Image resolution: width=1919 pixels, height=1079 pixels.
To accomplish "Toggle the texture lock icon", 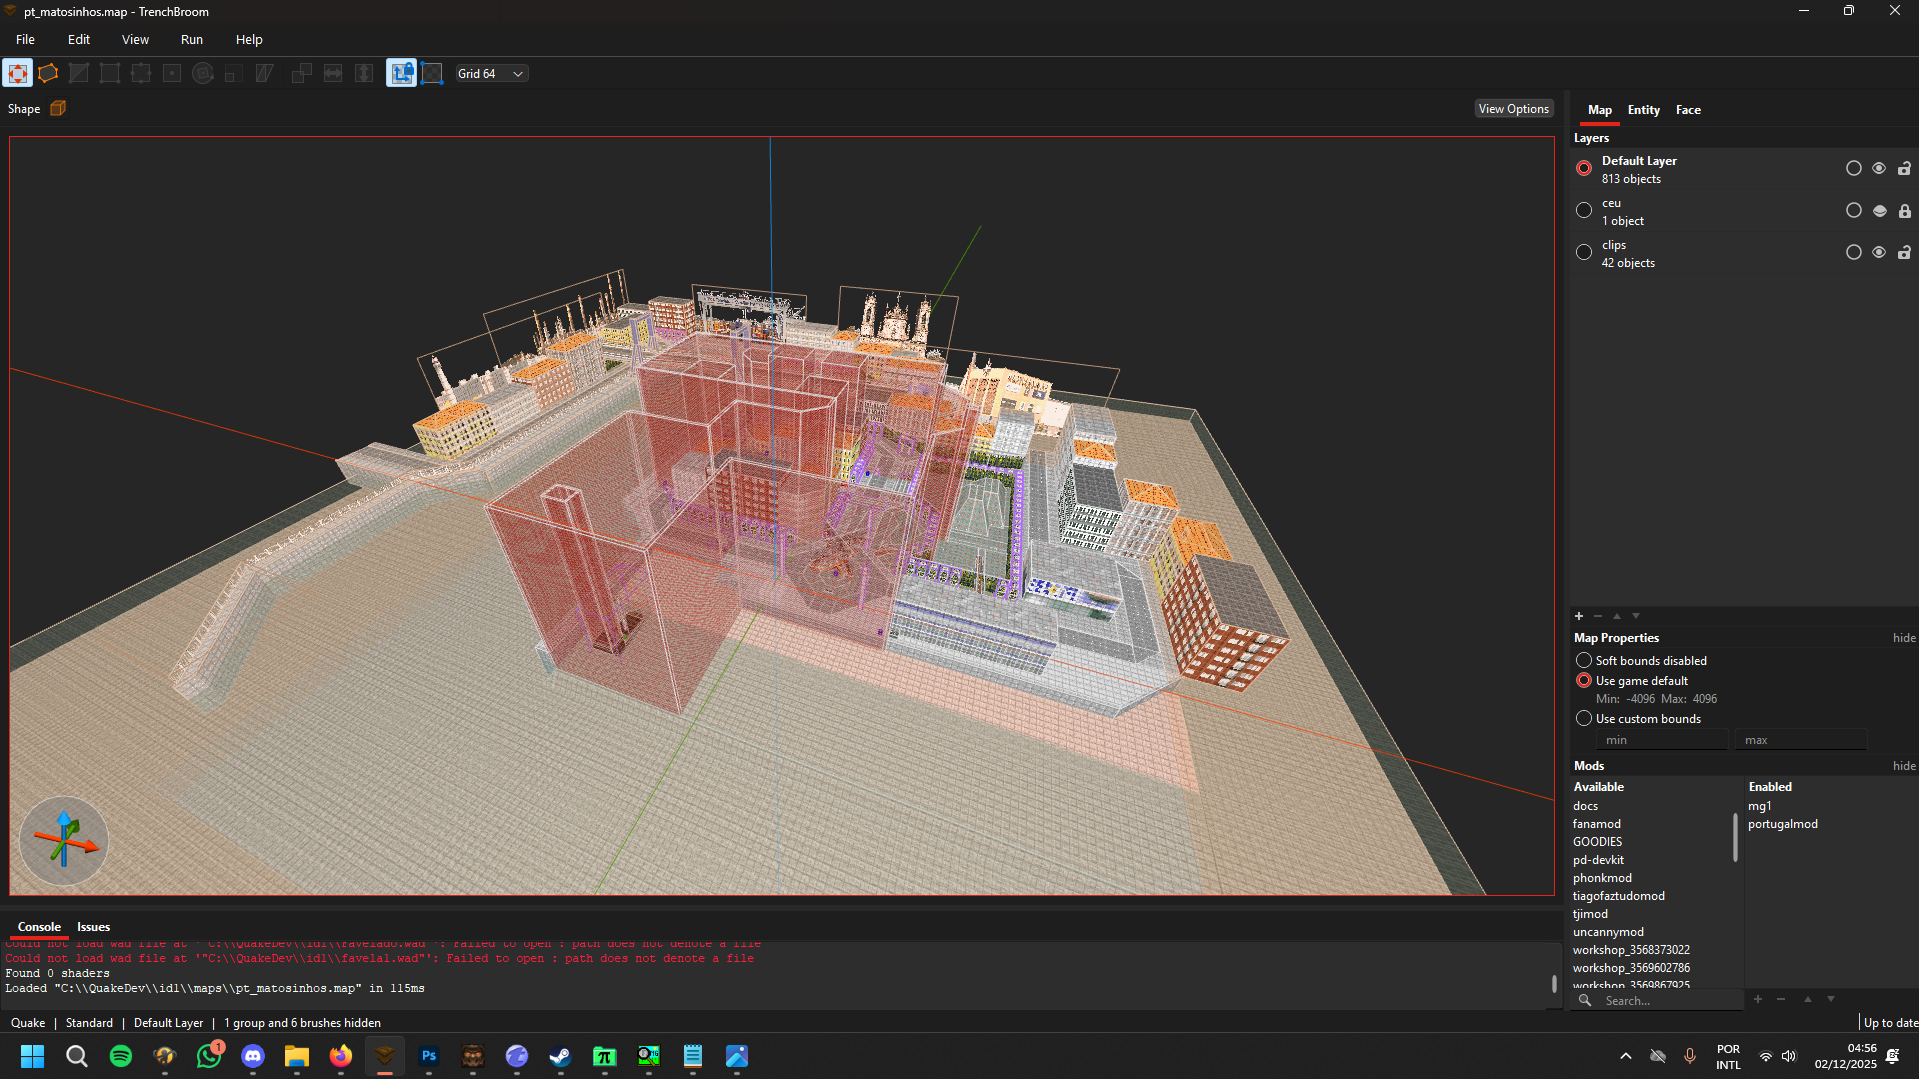I will click(x=401, y=73).
